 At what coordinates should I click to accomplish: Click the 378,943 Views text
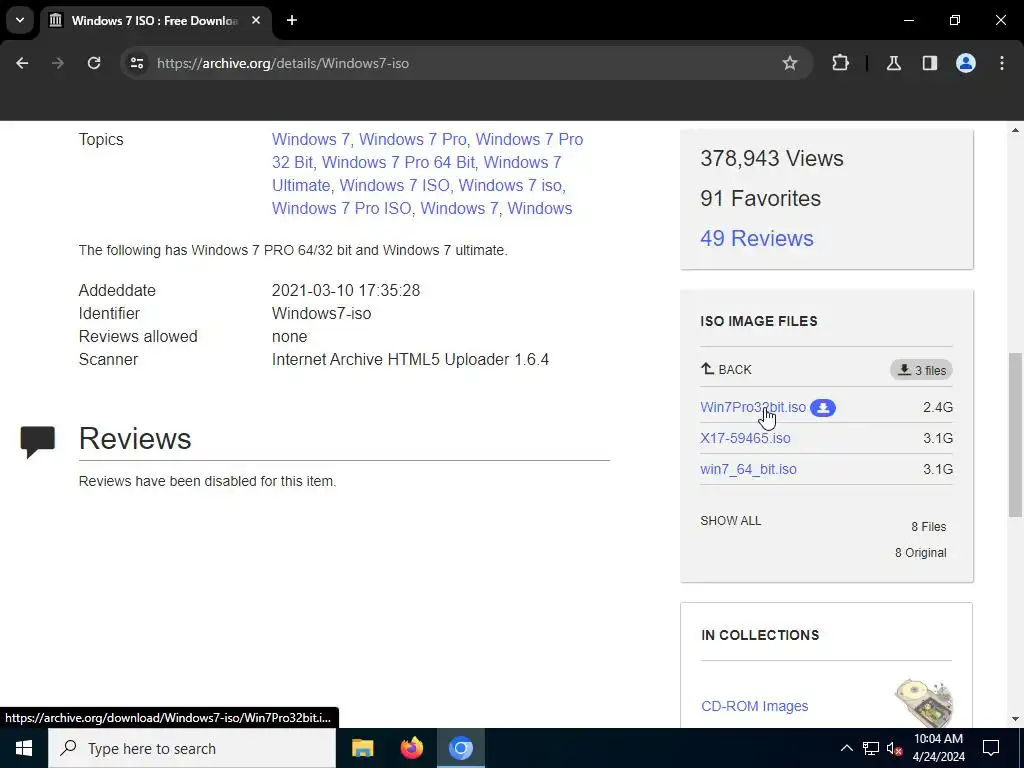(x=771, y=158)
